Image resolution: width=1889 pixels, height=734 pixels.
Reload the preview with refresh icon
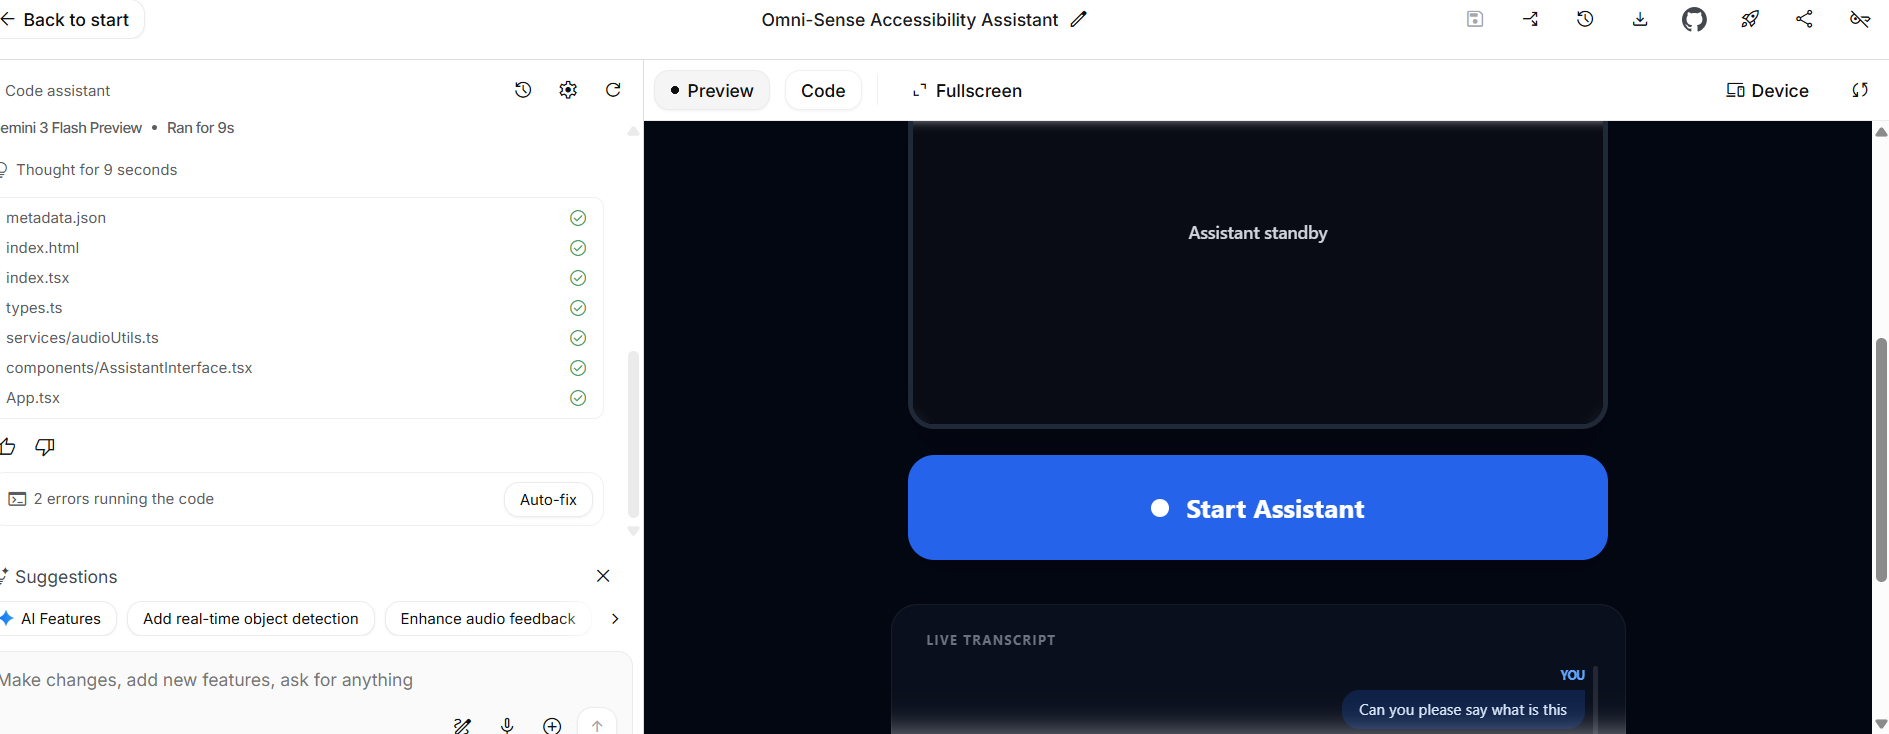click(1860, 90)
